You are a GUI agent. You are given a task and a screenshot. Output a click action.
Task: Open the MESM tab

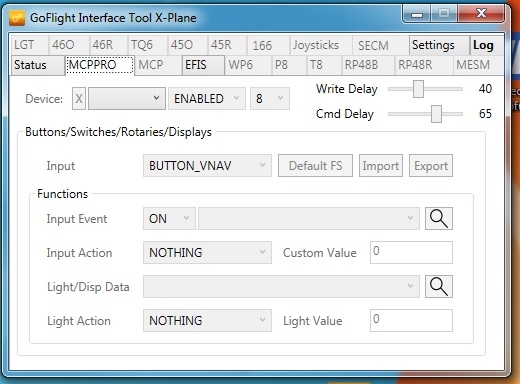tap(478, 65)
